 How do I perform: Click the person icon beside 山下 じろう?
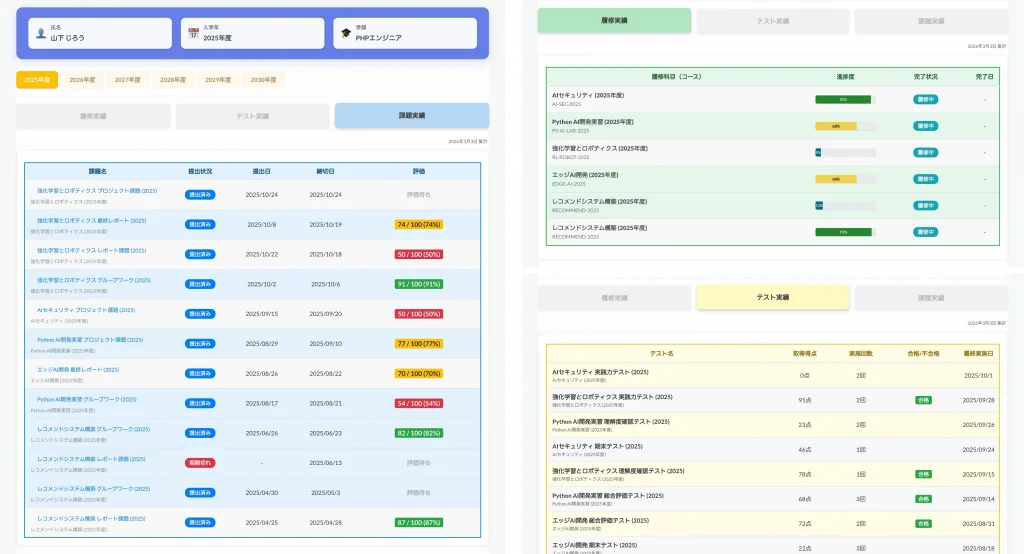[x=41, y=33]
